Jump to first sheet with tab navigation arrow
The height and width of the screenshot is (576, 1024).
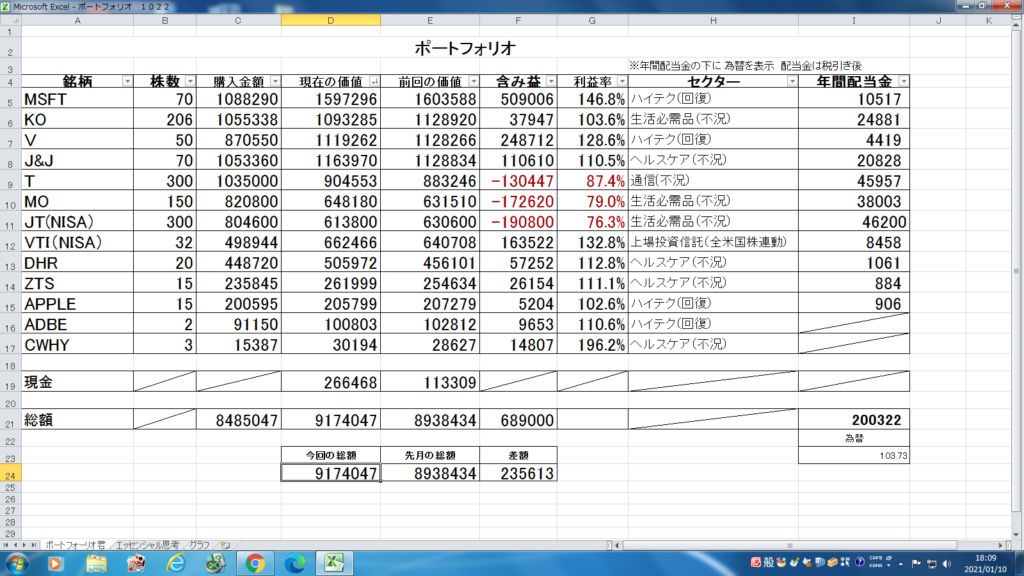6,545
